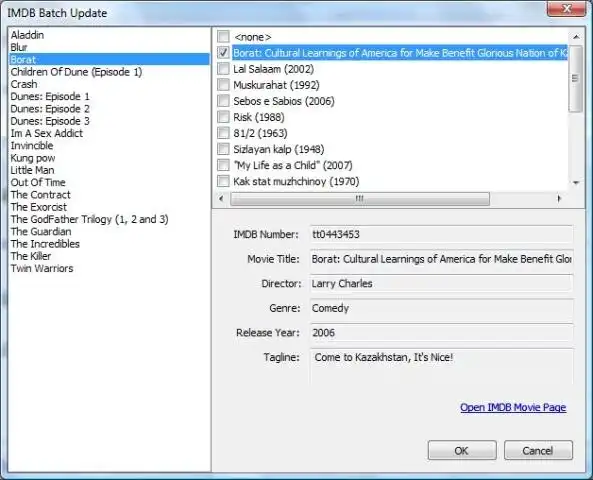The width and height of the screenshot is (593, 480).
Task: Select Dunes: Episode 2
Action: pos(50,109)
